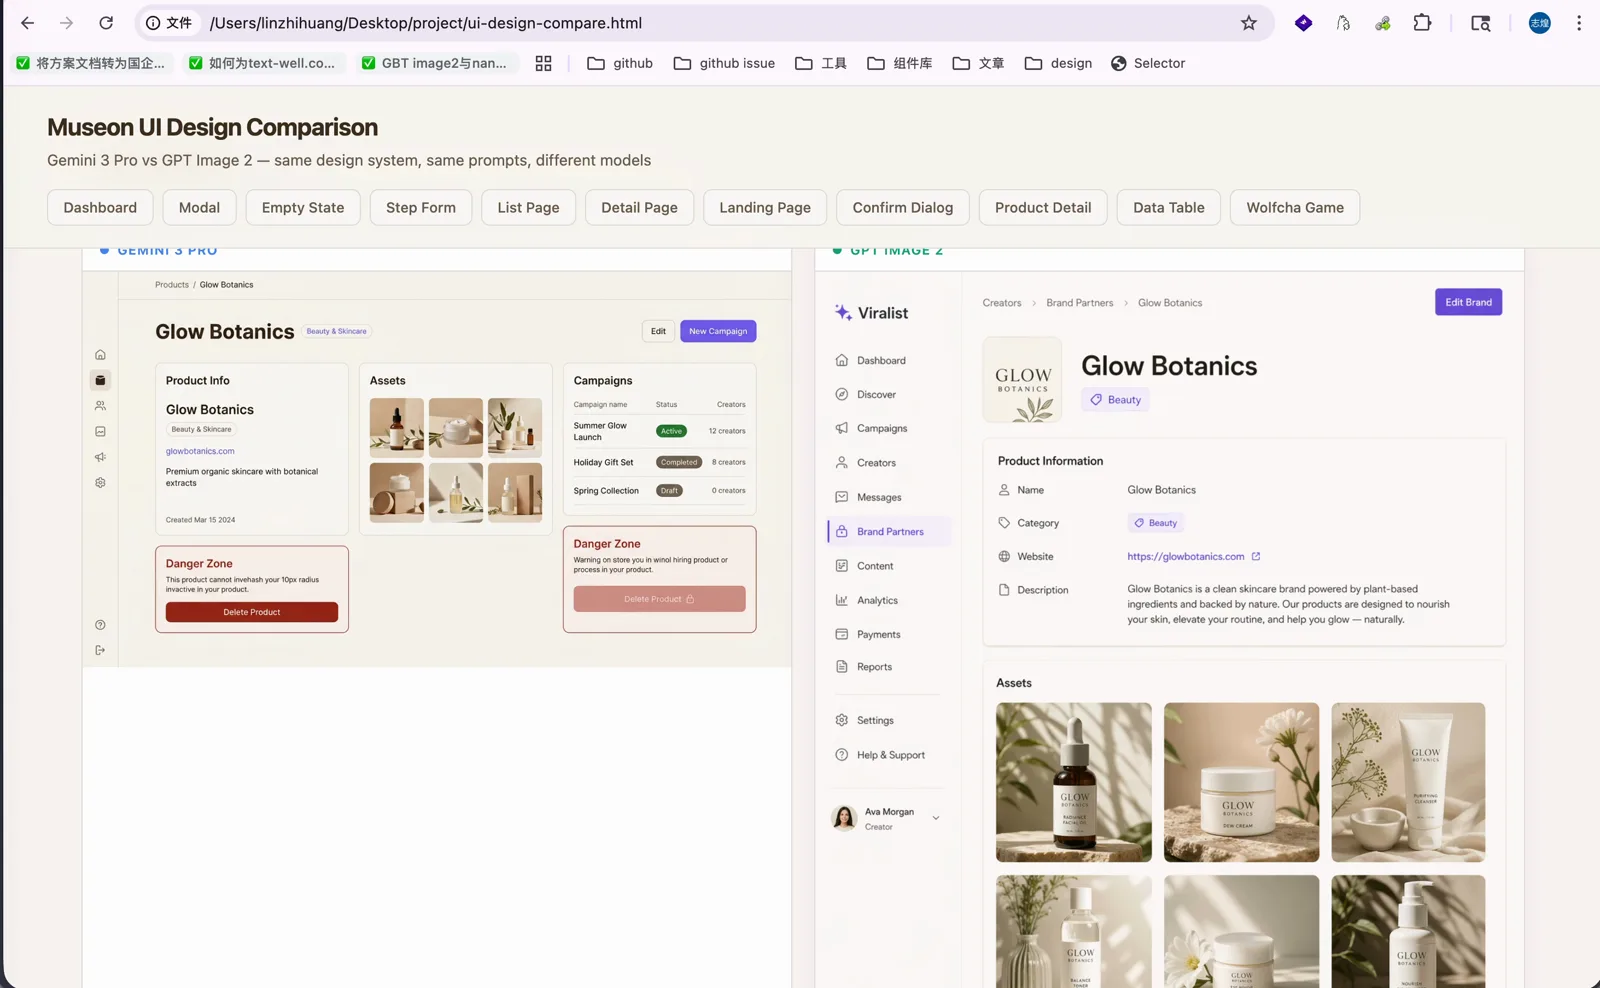The height and width of the screenshot is (988, 1600).
Task: Open the Extensions puzzle-piece menu
Action: click(1422, 23)
